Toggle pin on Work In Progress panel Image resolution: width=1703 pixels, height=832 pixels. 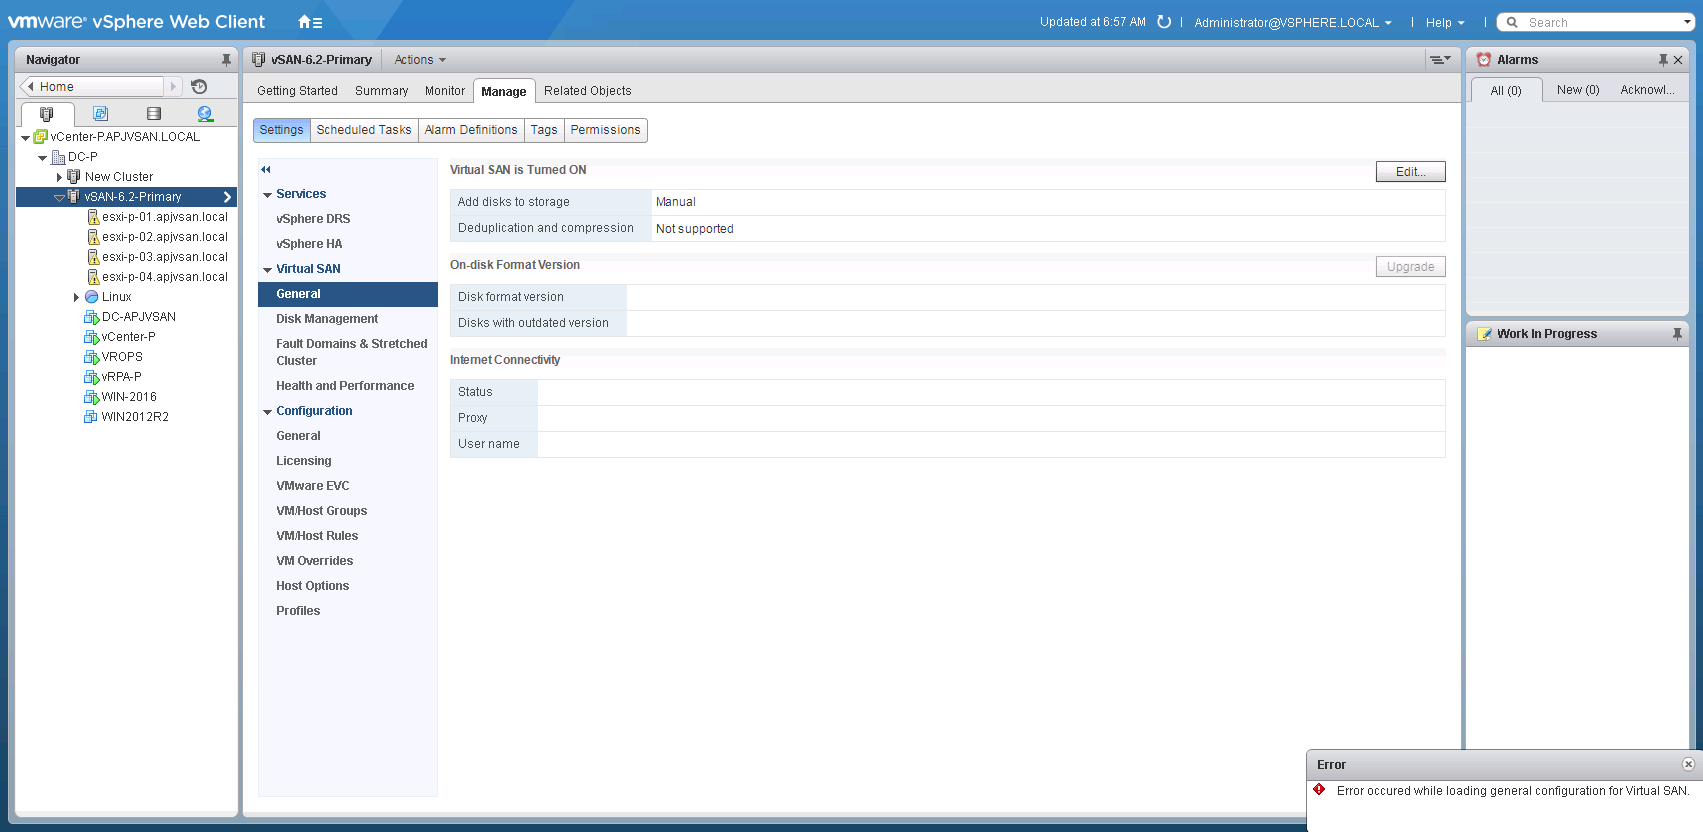point(1677,334)
